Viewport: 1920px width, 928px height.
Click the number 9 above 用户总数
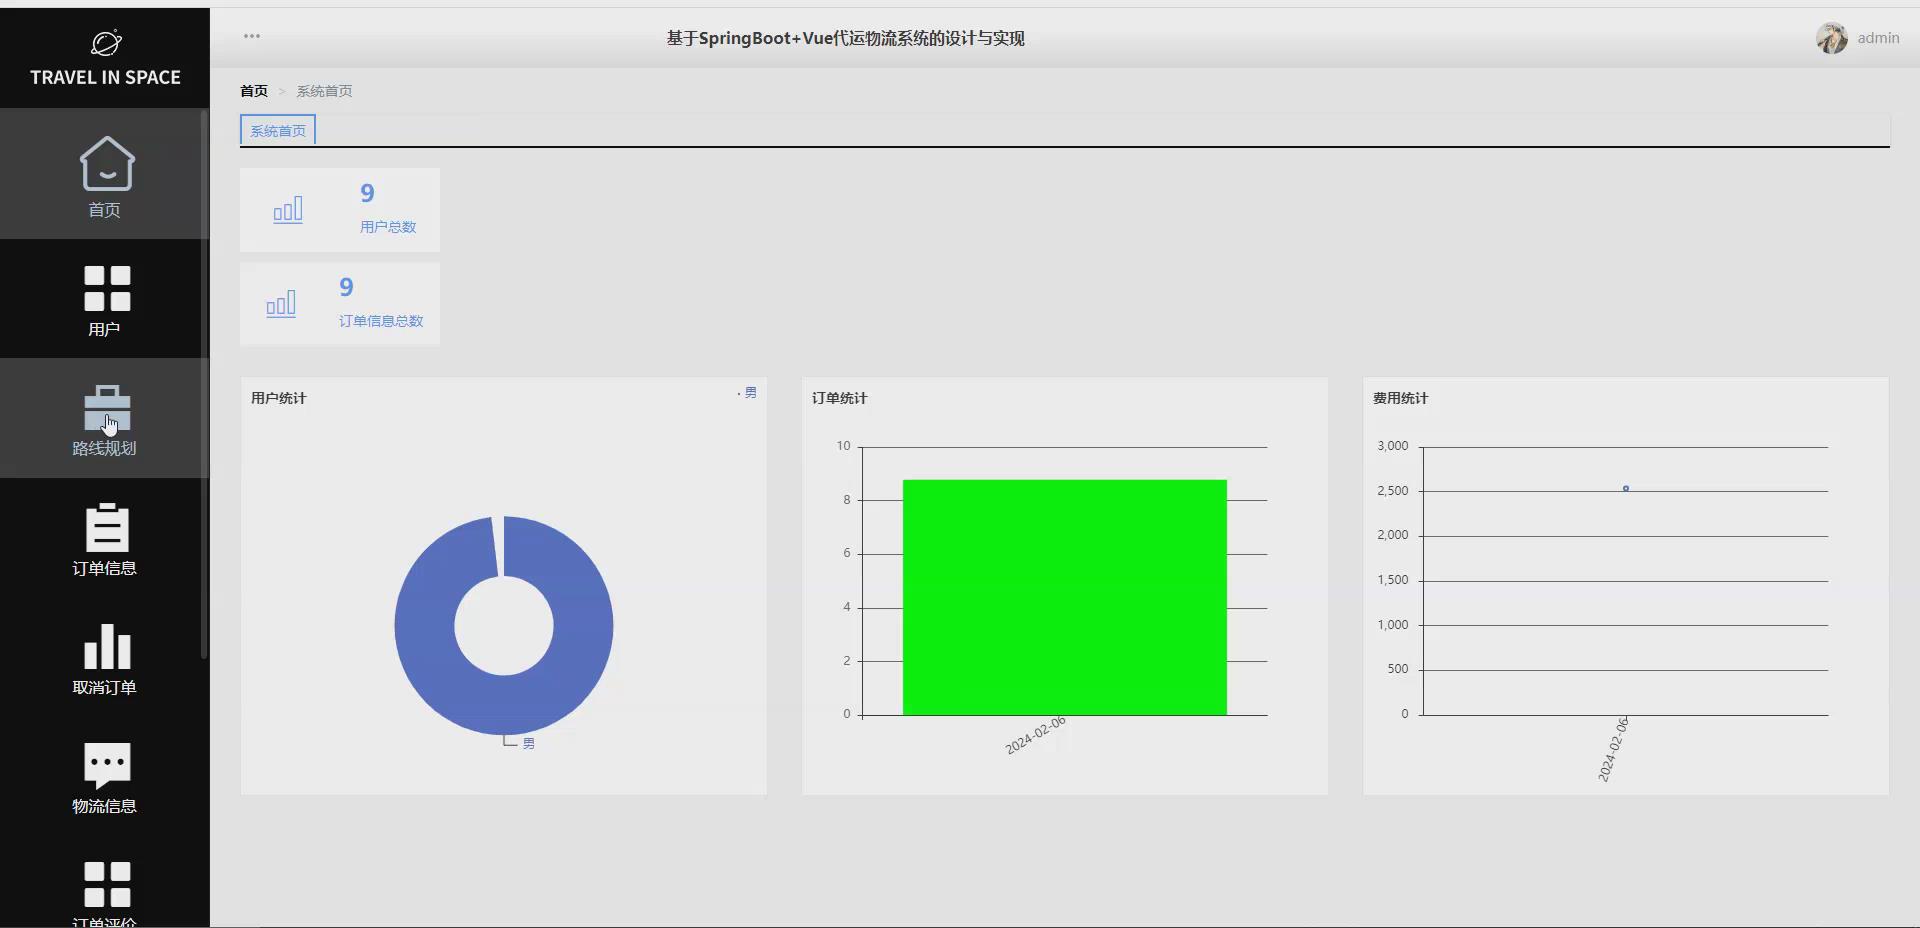click(367, 193)
